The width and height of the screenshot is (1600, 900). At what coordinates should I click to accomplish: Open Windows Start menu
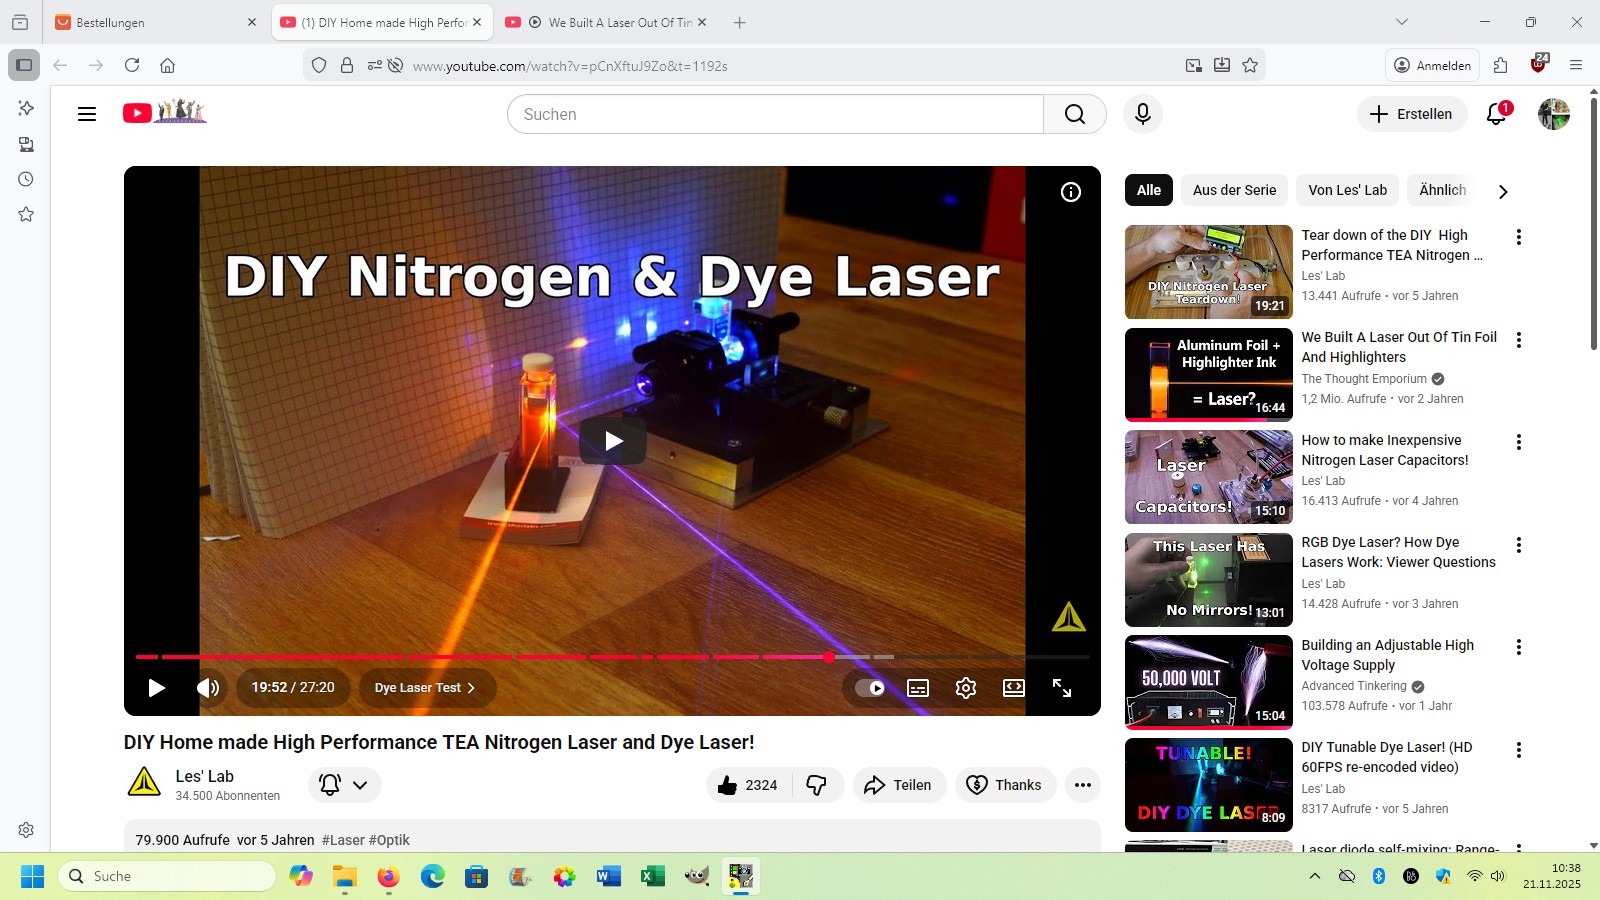coord(32,876)
